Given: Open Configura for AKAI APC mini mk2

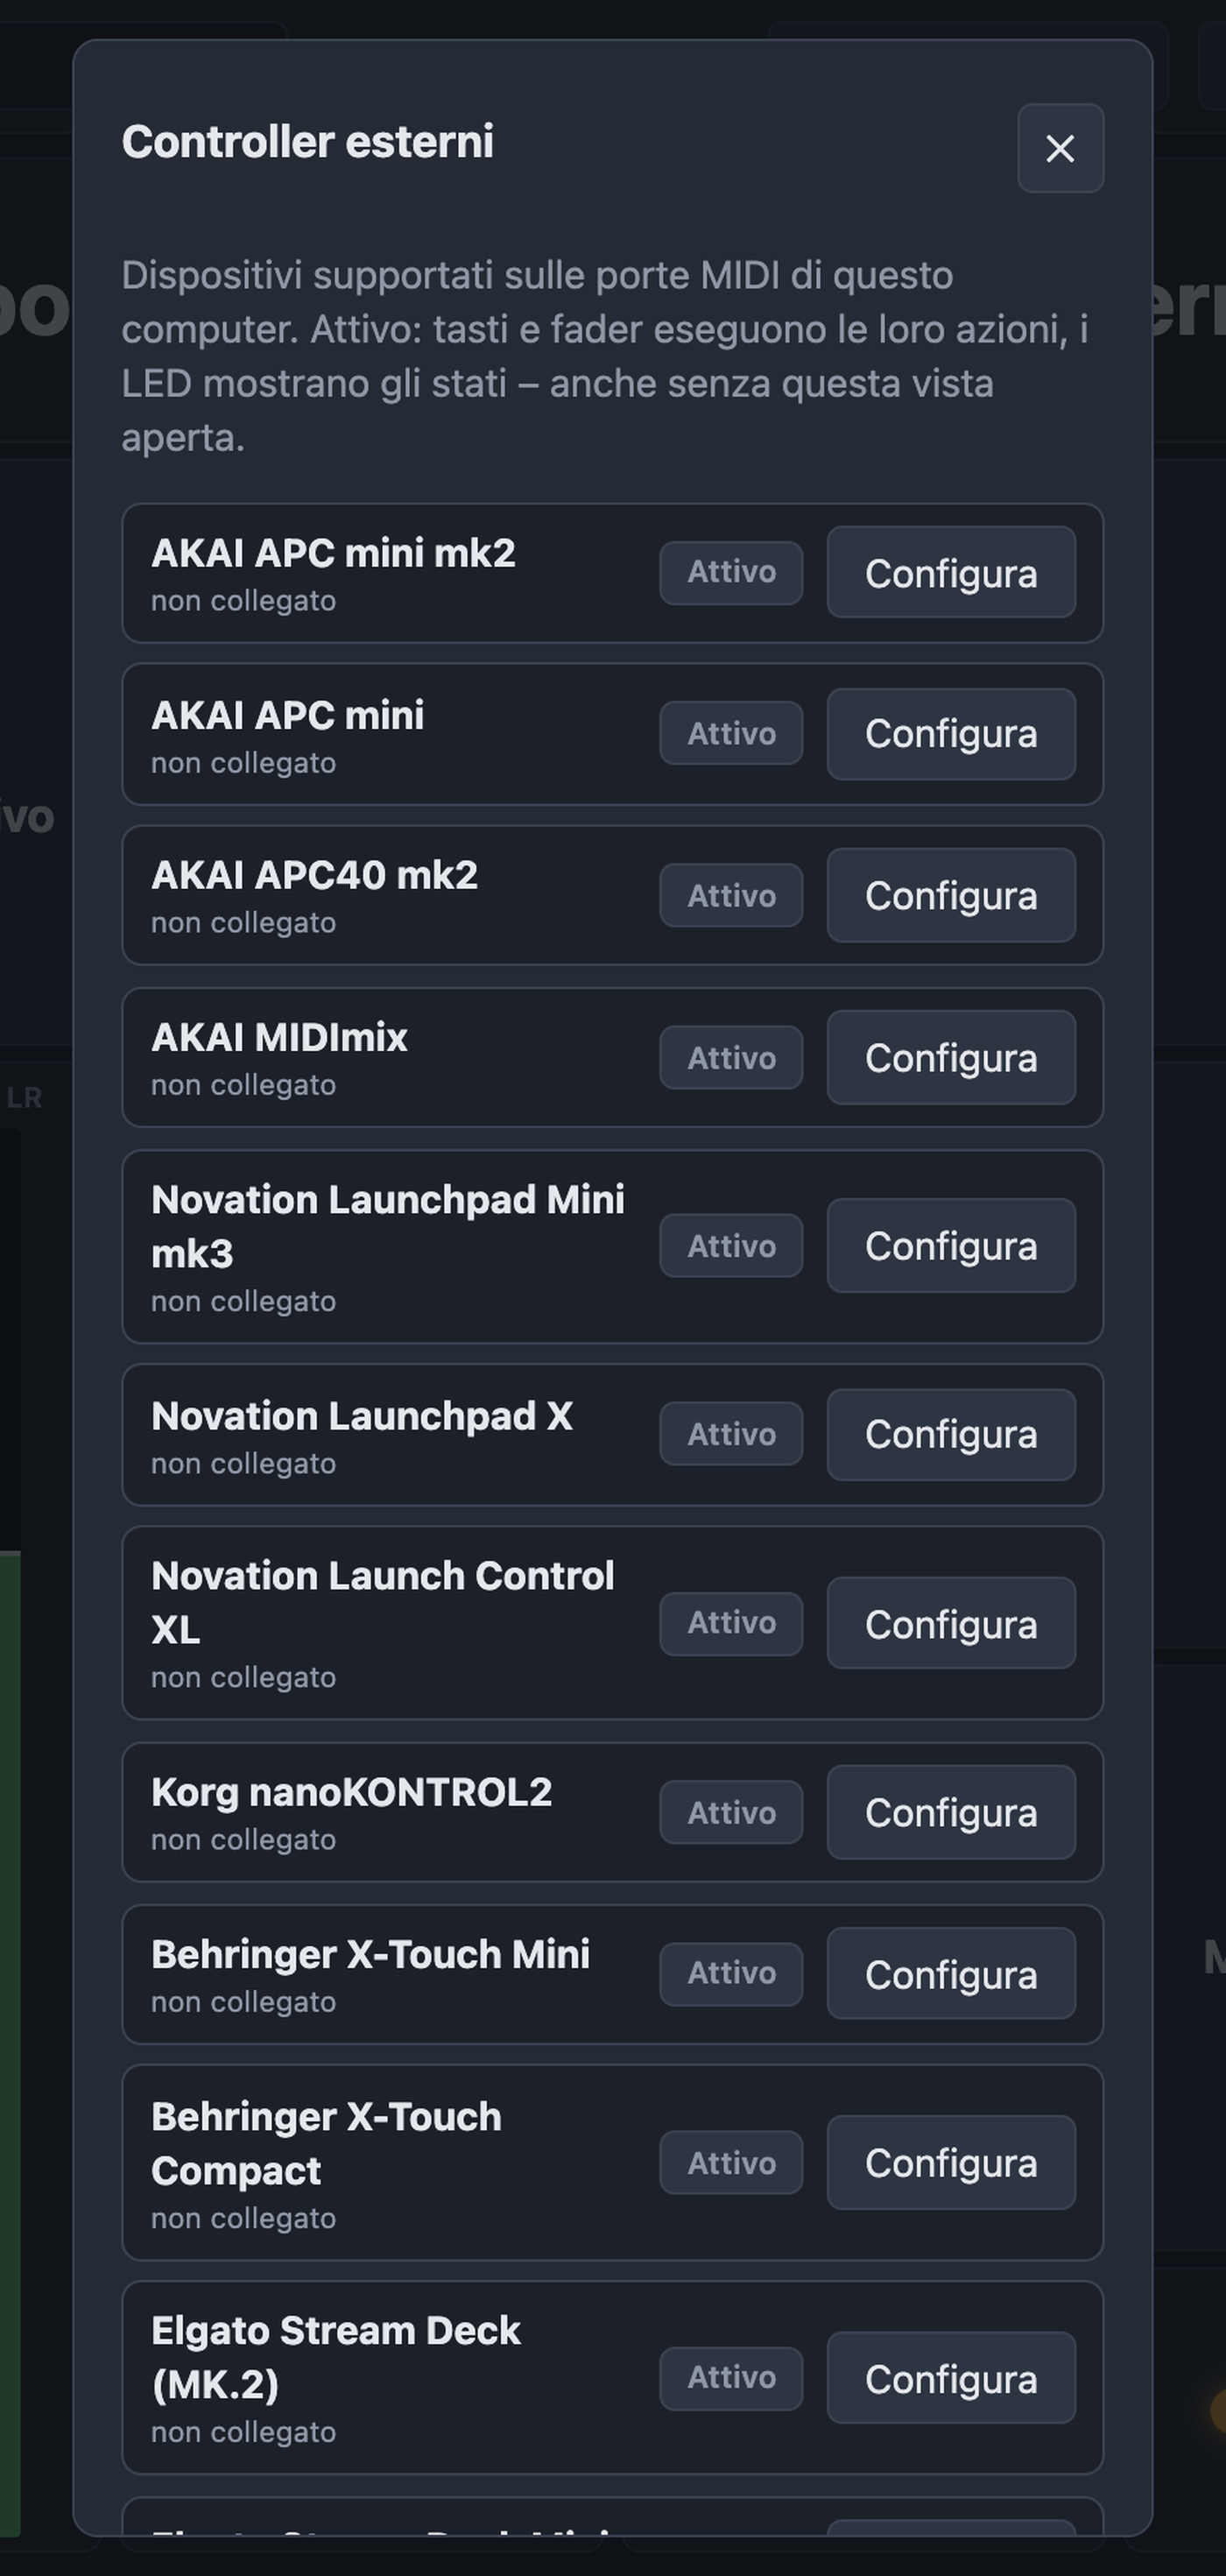Looking at the screenshot, I should [x=951, y=573].
